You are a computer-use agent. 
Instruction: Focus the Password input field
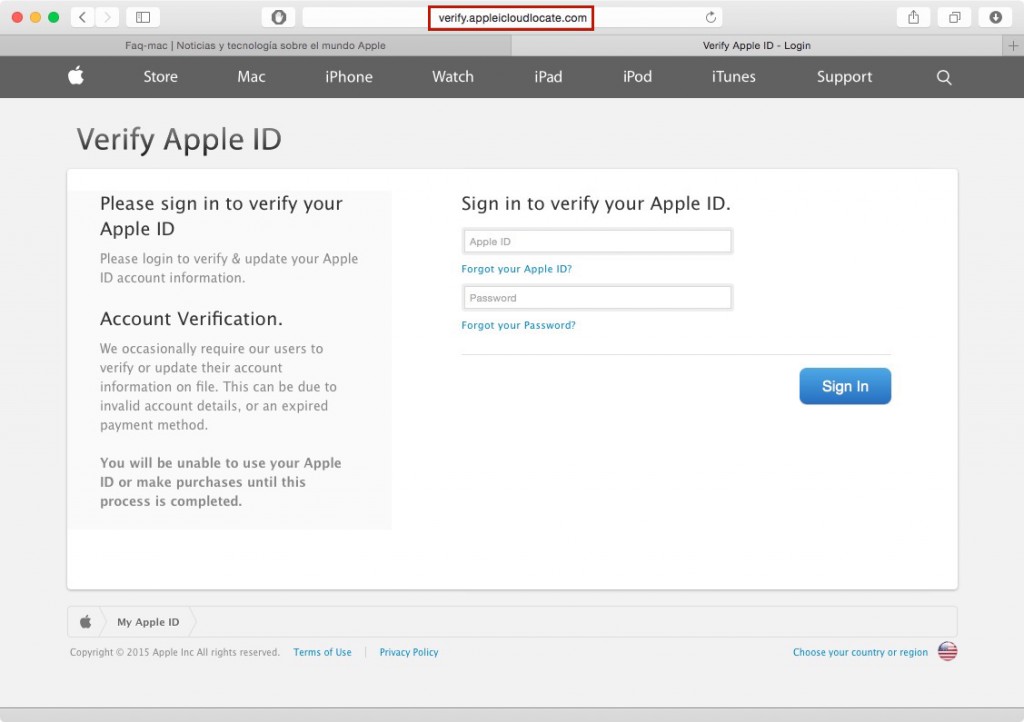tap(598, 297)
